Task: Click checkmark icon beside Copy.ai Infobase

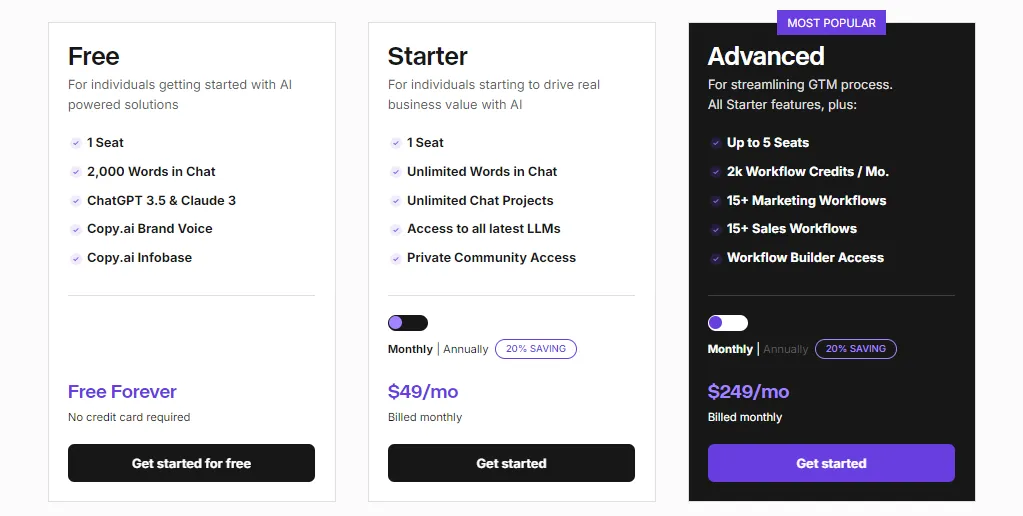Action: click(x=76, y=258)
